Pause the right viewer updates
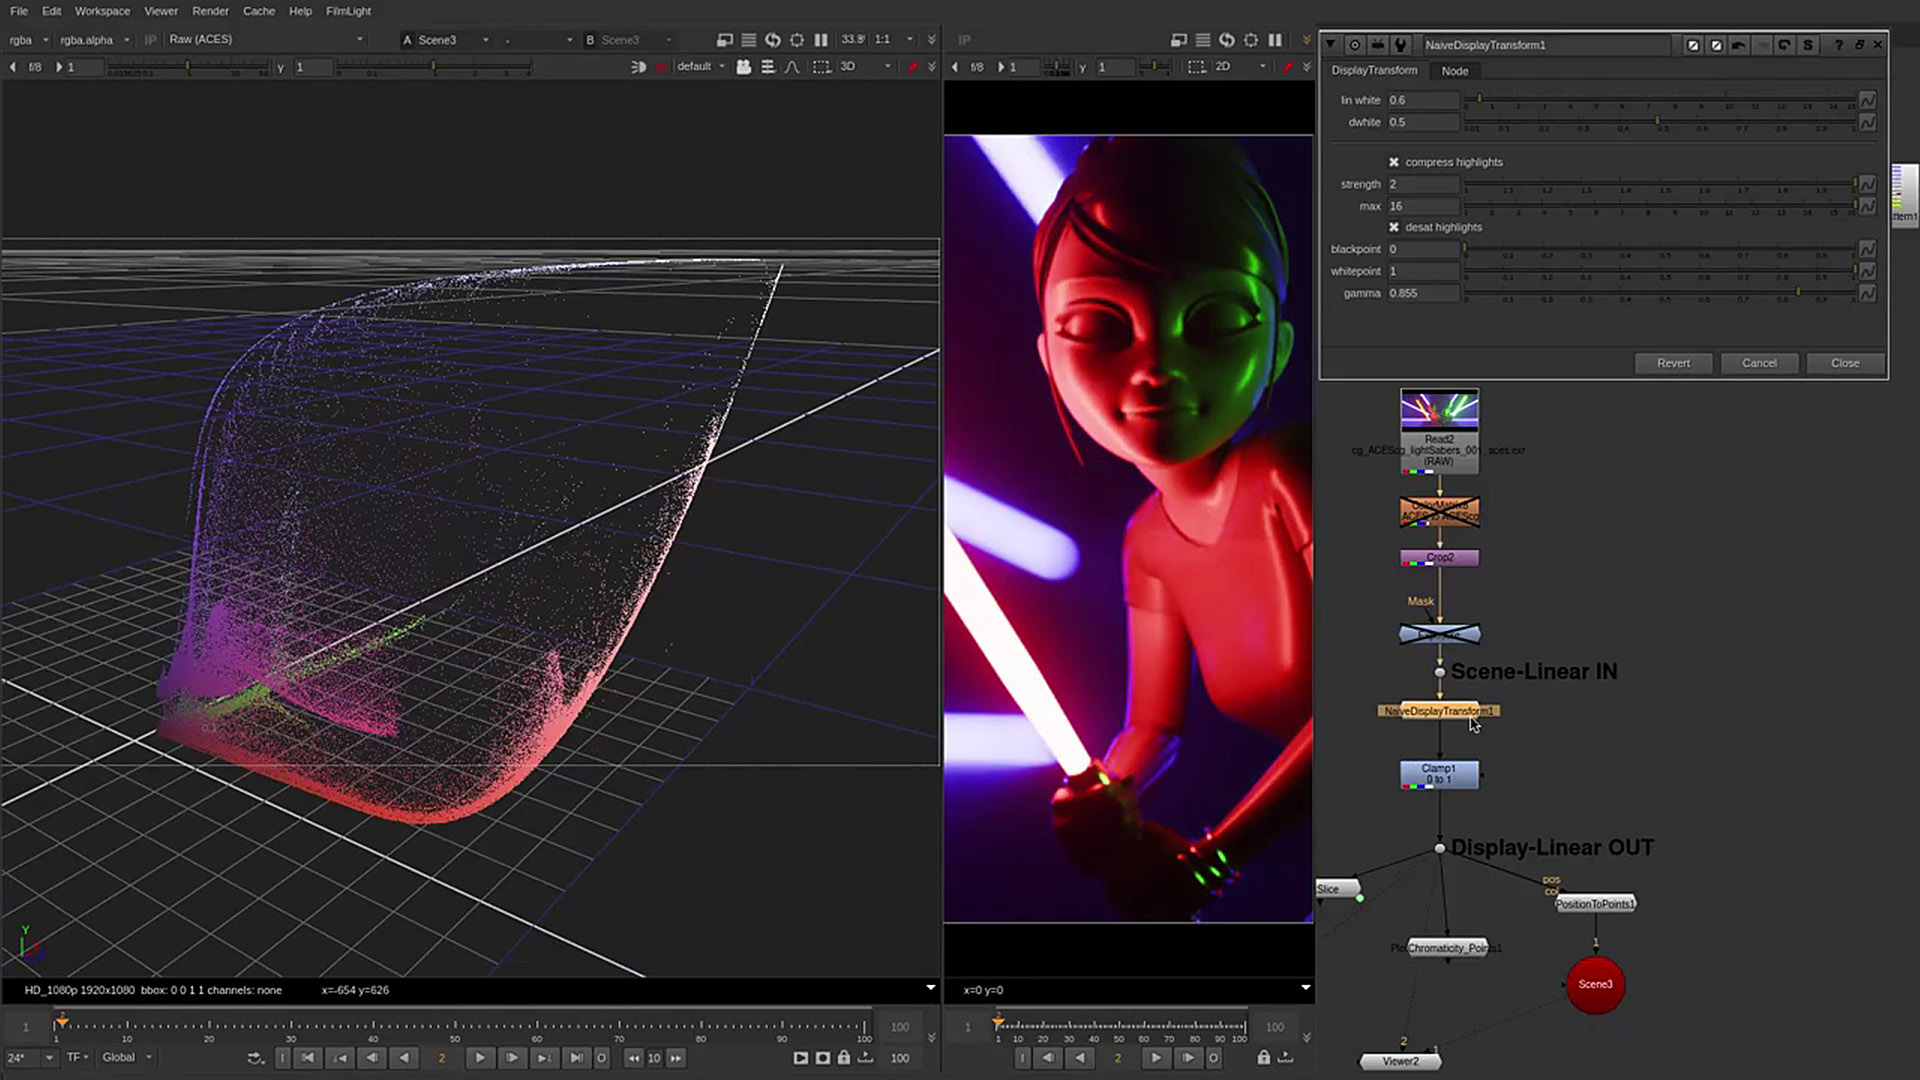1920x1080 pixels. click(x=1275, y=40)
